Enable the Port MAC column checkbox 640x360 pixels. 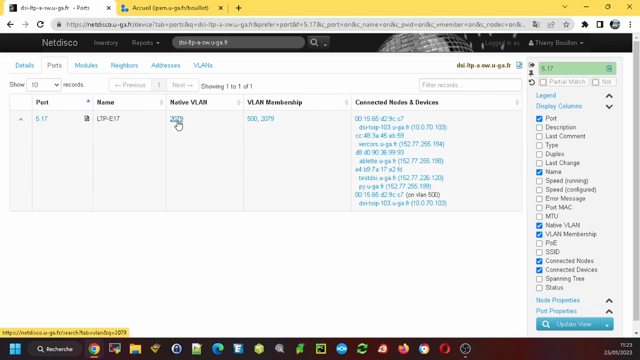539,208
